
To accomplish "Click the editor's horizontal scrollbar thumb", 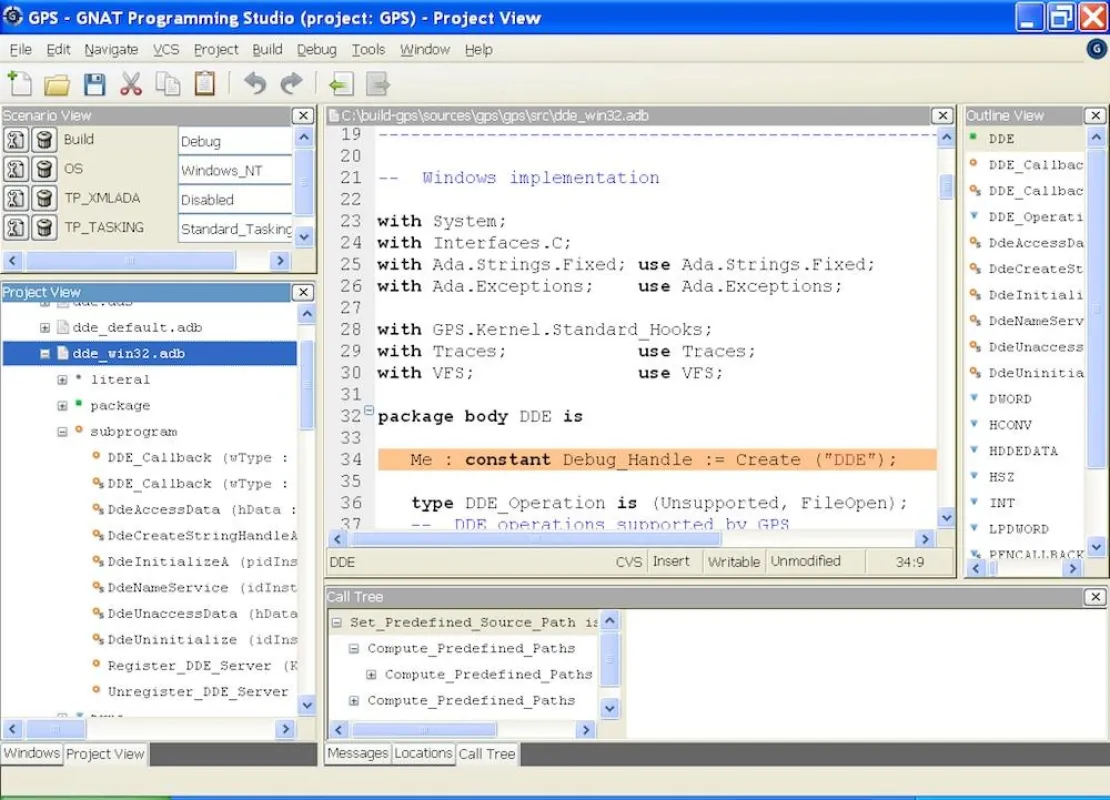I will click(536, 539).
